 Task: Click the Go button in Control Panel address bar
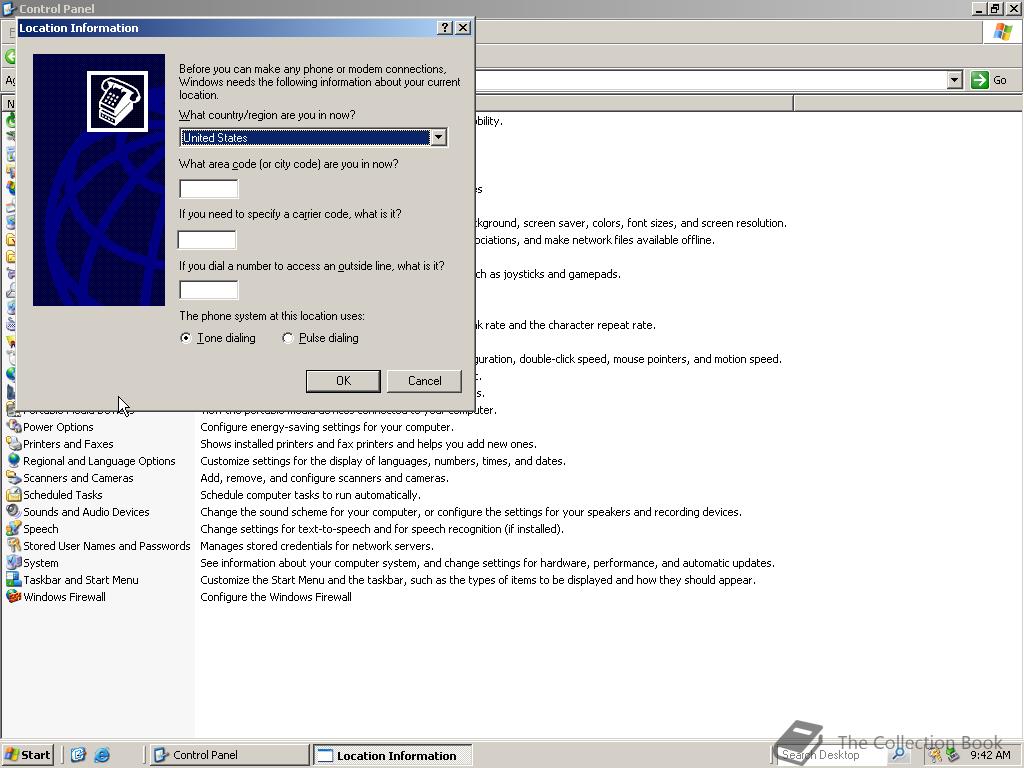[990, 80]
